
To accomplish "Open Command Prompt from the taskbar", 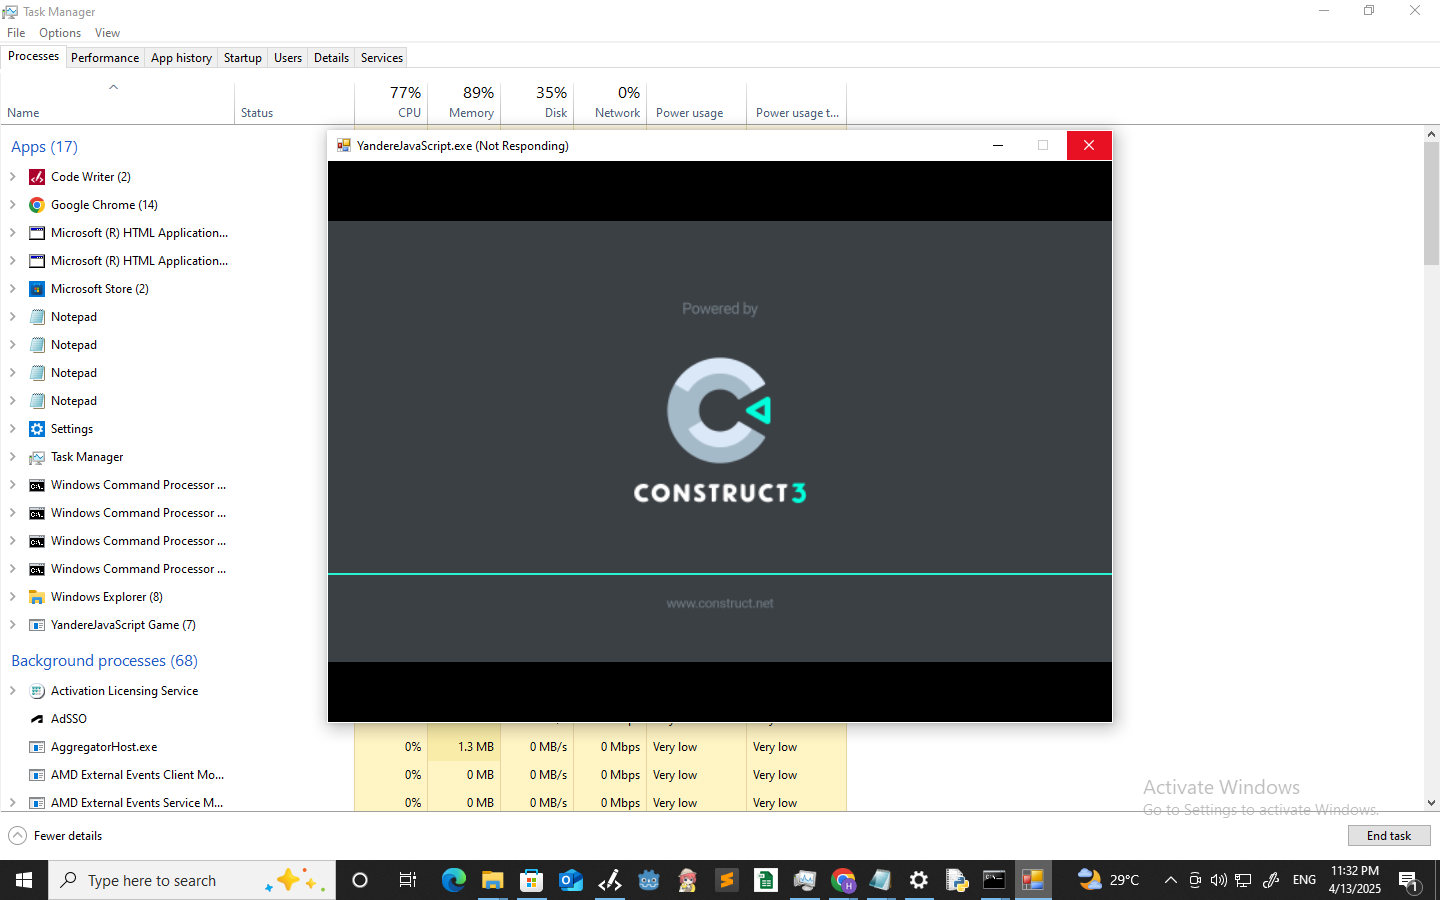I will click(x=994, y=880).
